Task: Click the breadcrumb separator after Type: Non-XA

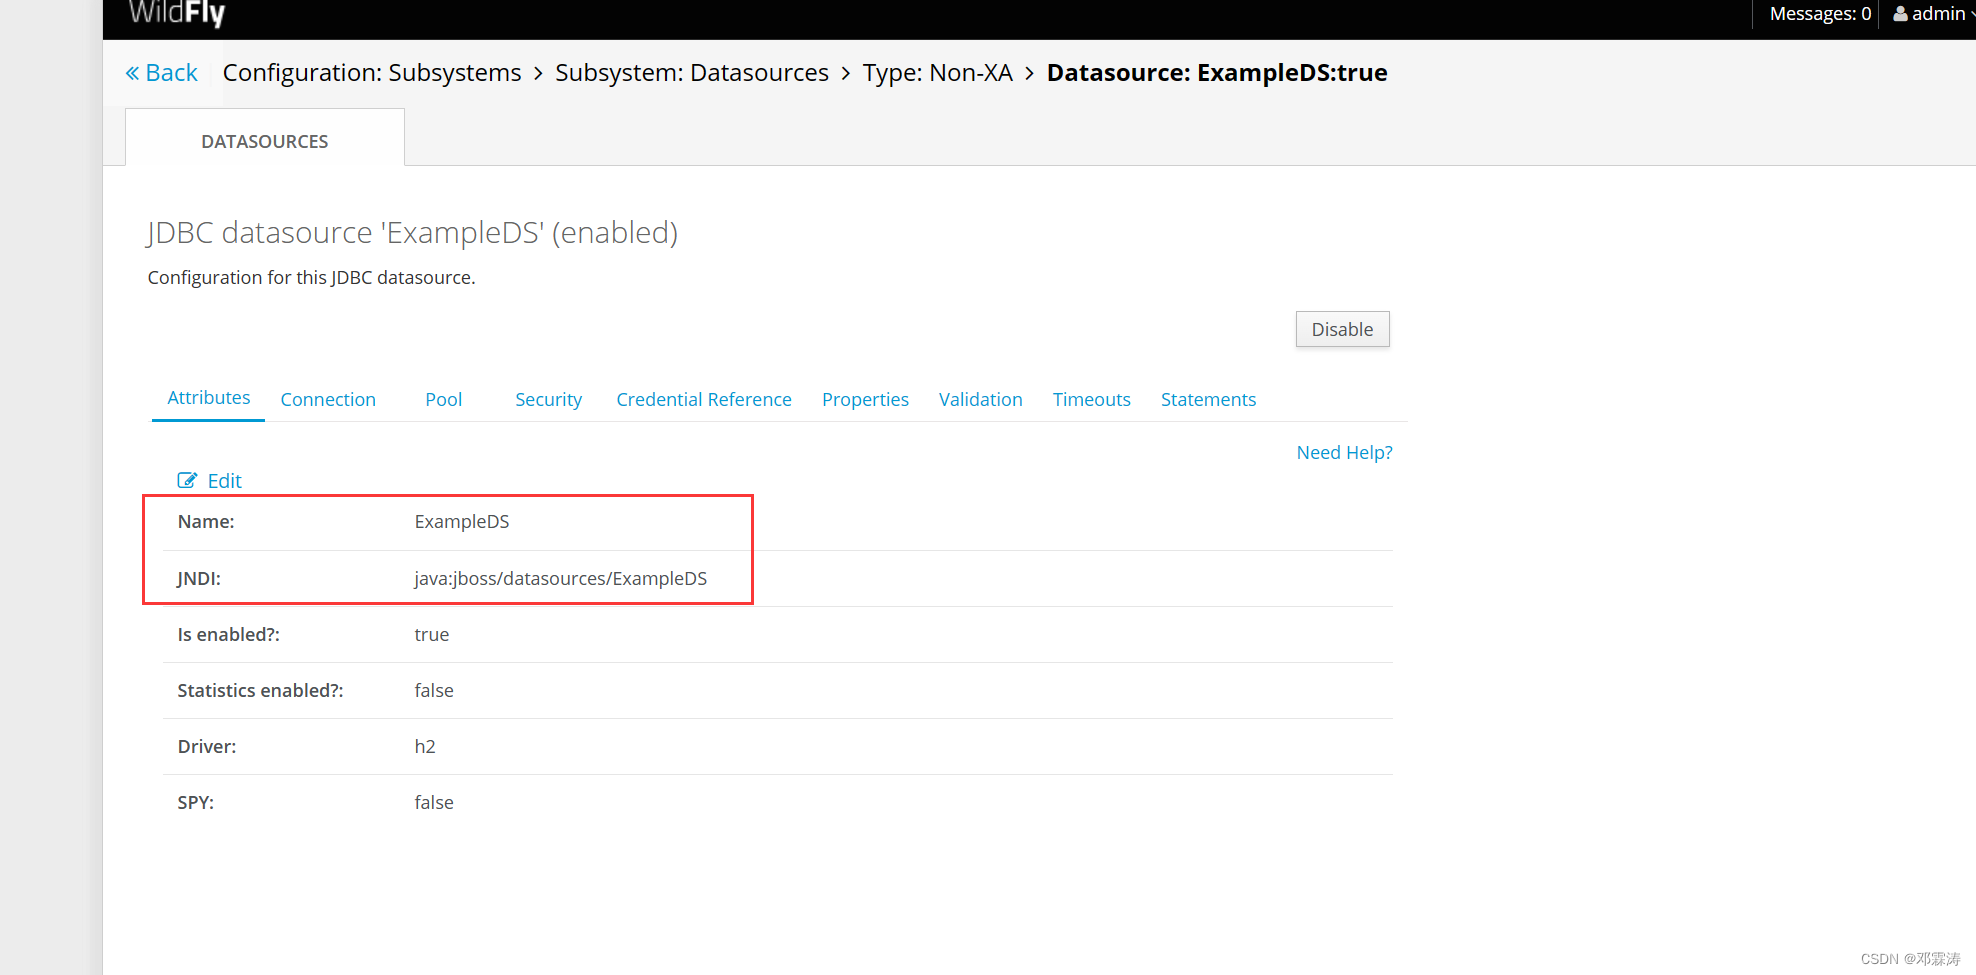Action: (1029, 72)
